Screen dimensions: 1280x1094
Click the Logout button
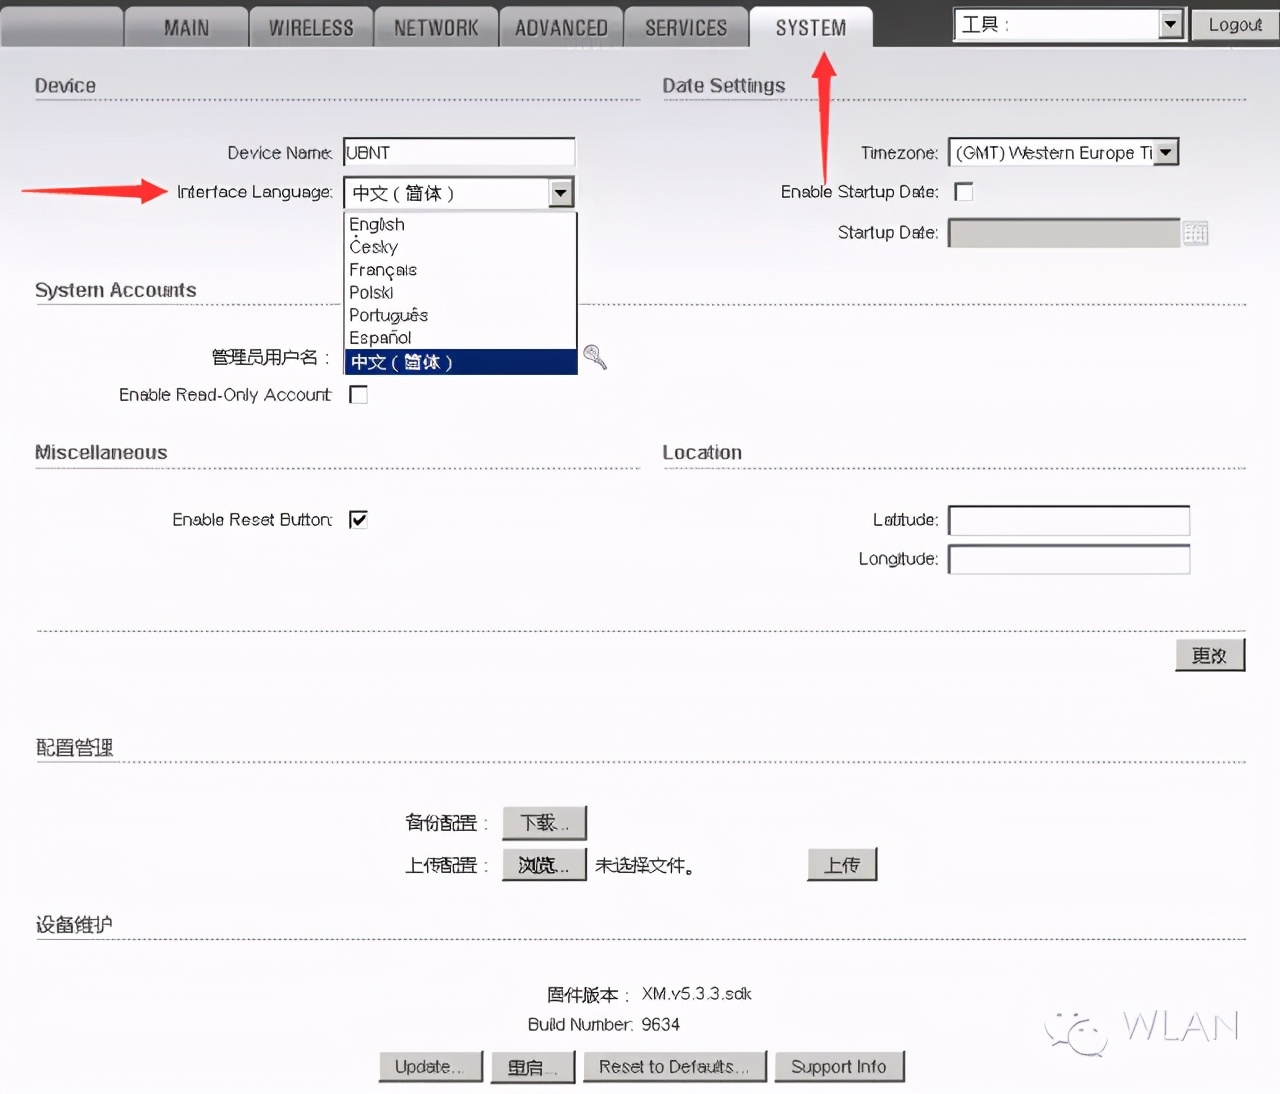pos(1235,25)
